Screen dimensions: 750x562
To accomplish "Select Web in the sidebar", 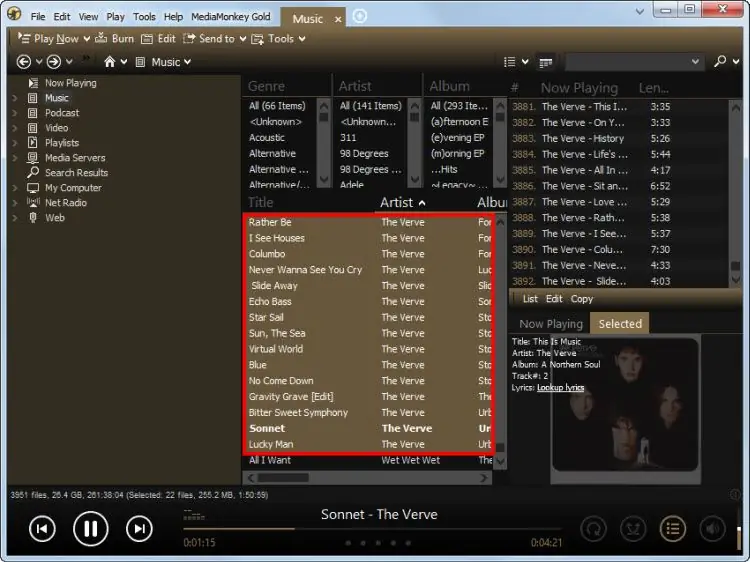I will [55, 218].
